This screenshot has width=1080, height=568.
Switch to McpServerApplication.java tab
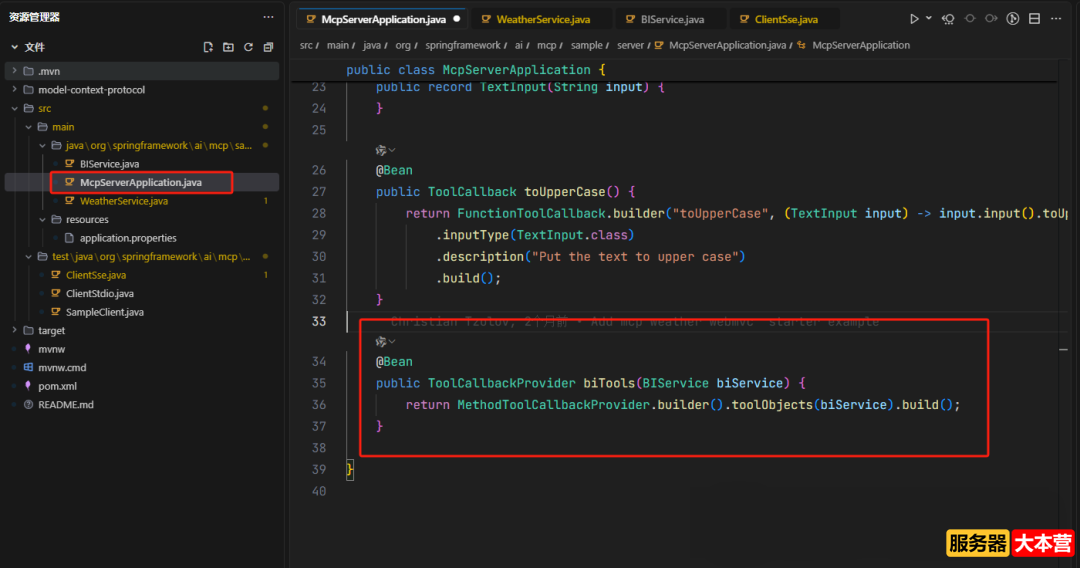pyautogui.click(x=383, y=19)
